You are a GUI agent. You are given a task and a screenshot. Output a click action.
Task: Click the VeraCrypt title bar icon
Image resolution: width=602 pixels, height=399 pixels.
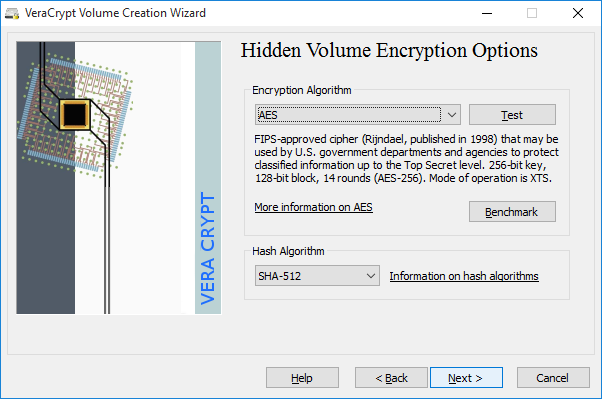(12, 13)
